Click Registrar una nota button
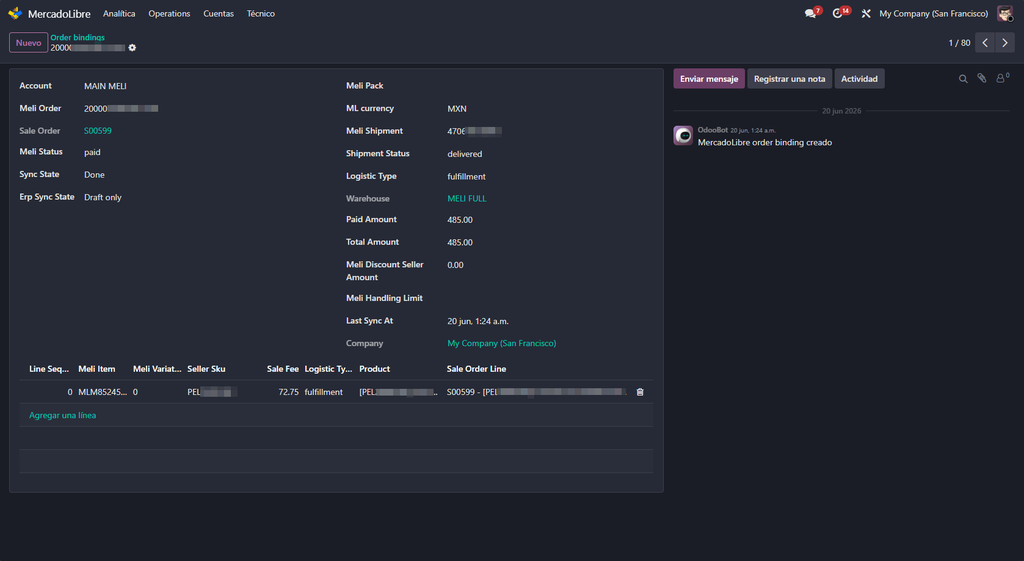 point(790,78)
